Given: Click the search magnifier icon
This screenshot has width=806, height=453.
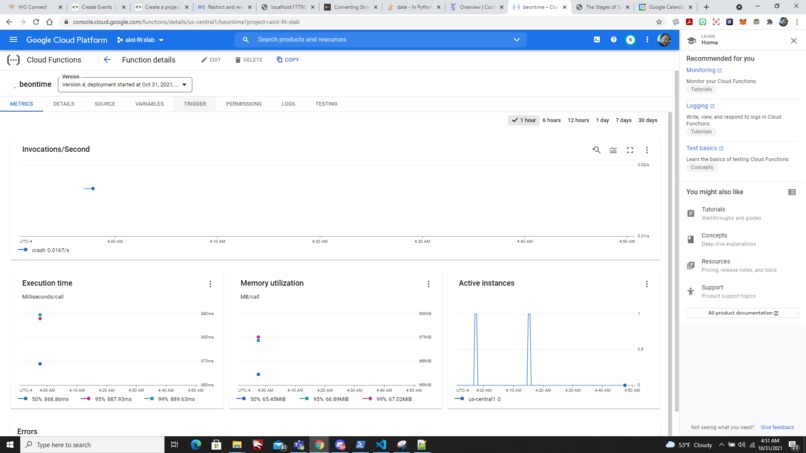Looking at the screenshot, I should click(246, 40).
